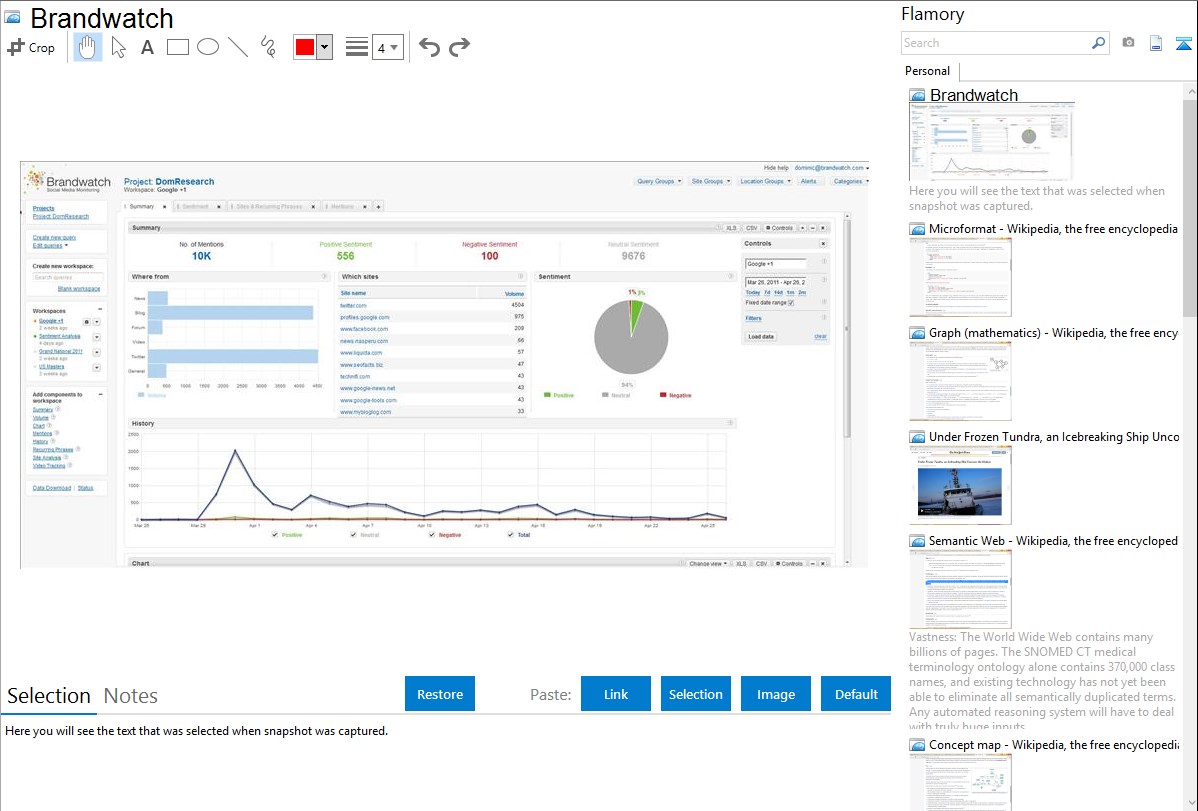Choose the straight line drawing tool
The height and width of the screenshot is (811, 1198).
tap(238, 47)
